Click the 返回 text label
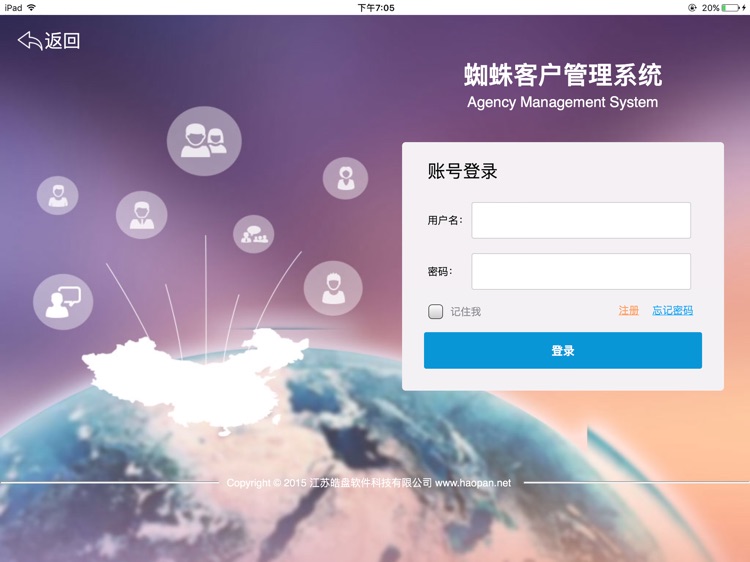Image resolution: width=750 pixels, height=562 pixels. tap(62, 41)
